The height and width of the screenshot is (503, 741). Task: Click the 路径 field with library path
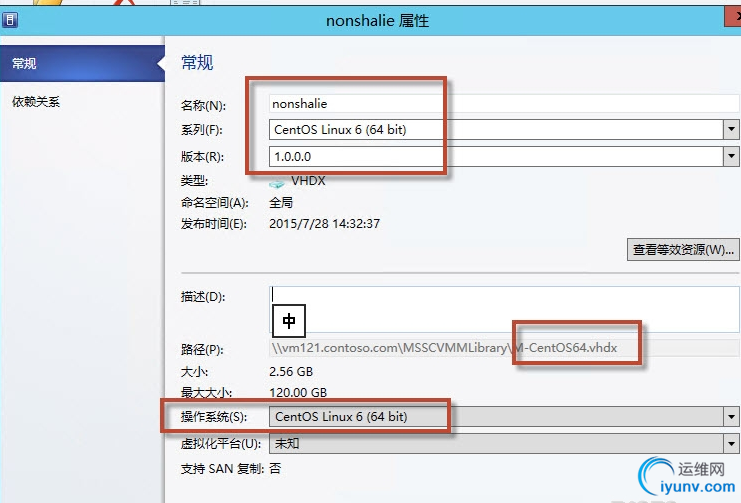[504, 348]
